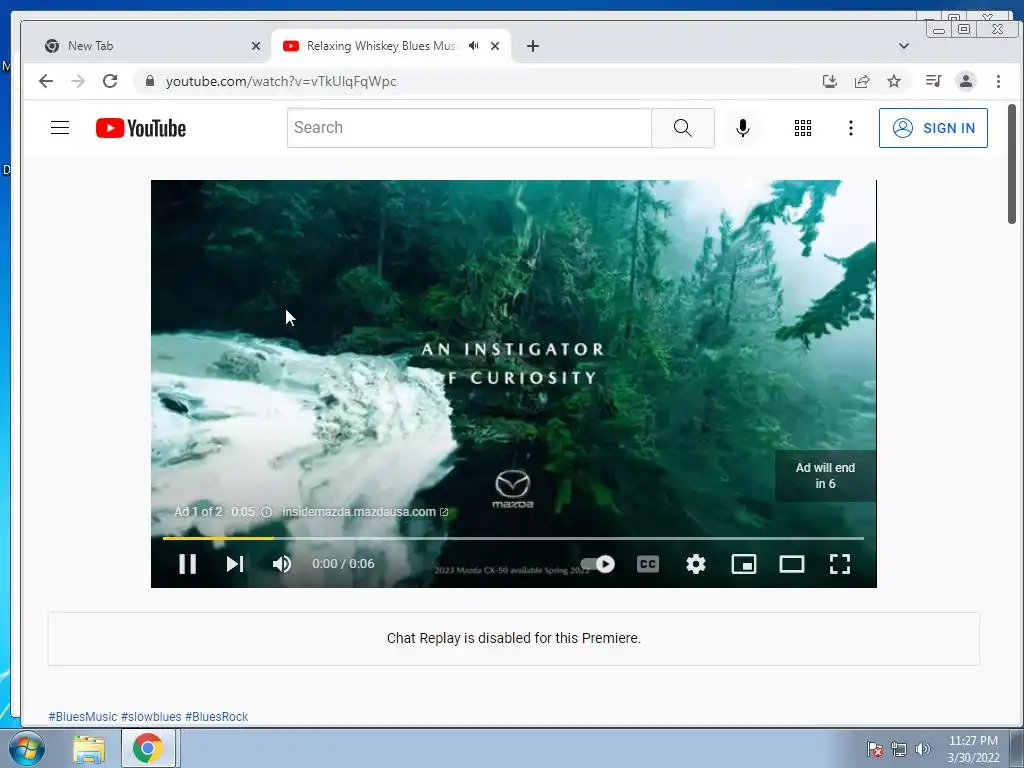This screenshot has height=768, width=1024.
Task: Visit insidemazda.mazdausa.com ad link
Action: (x=364, y=512)
